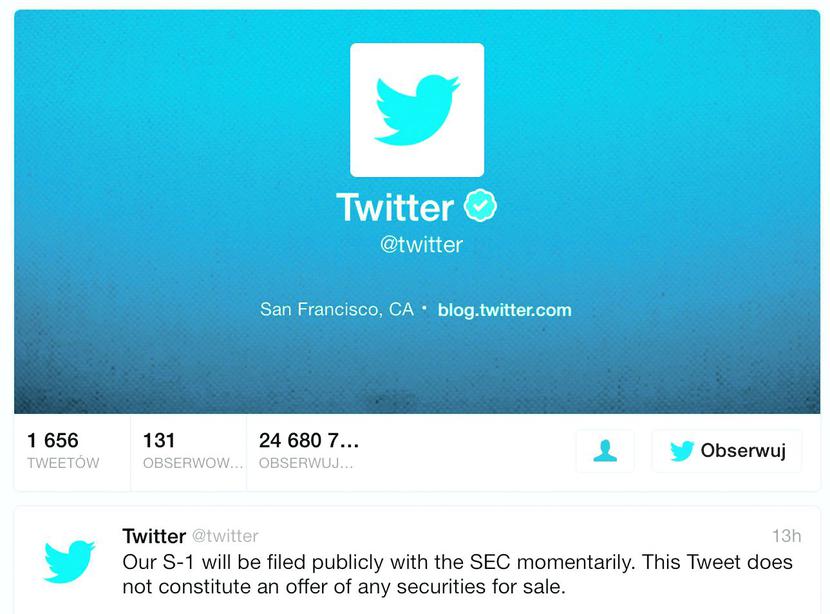Click the large Twitter profile name heading
The height and width of the screenshot is (614, 830).
[x=395, y=207]
